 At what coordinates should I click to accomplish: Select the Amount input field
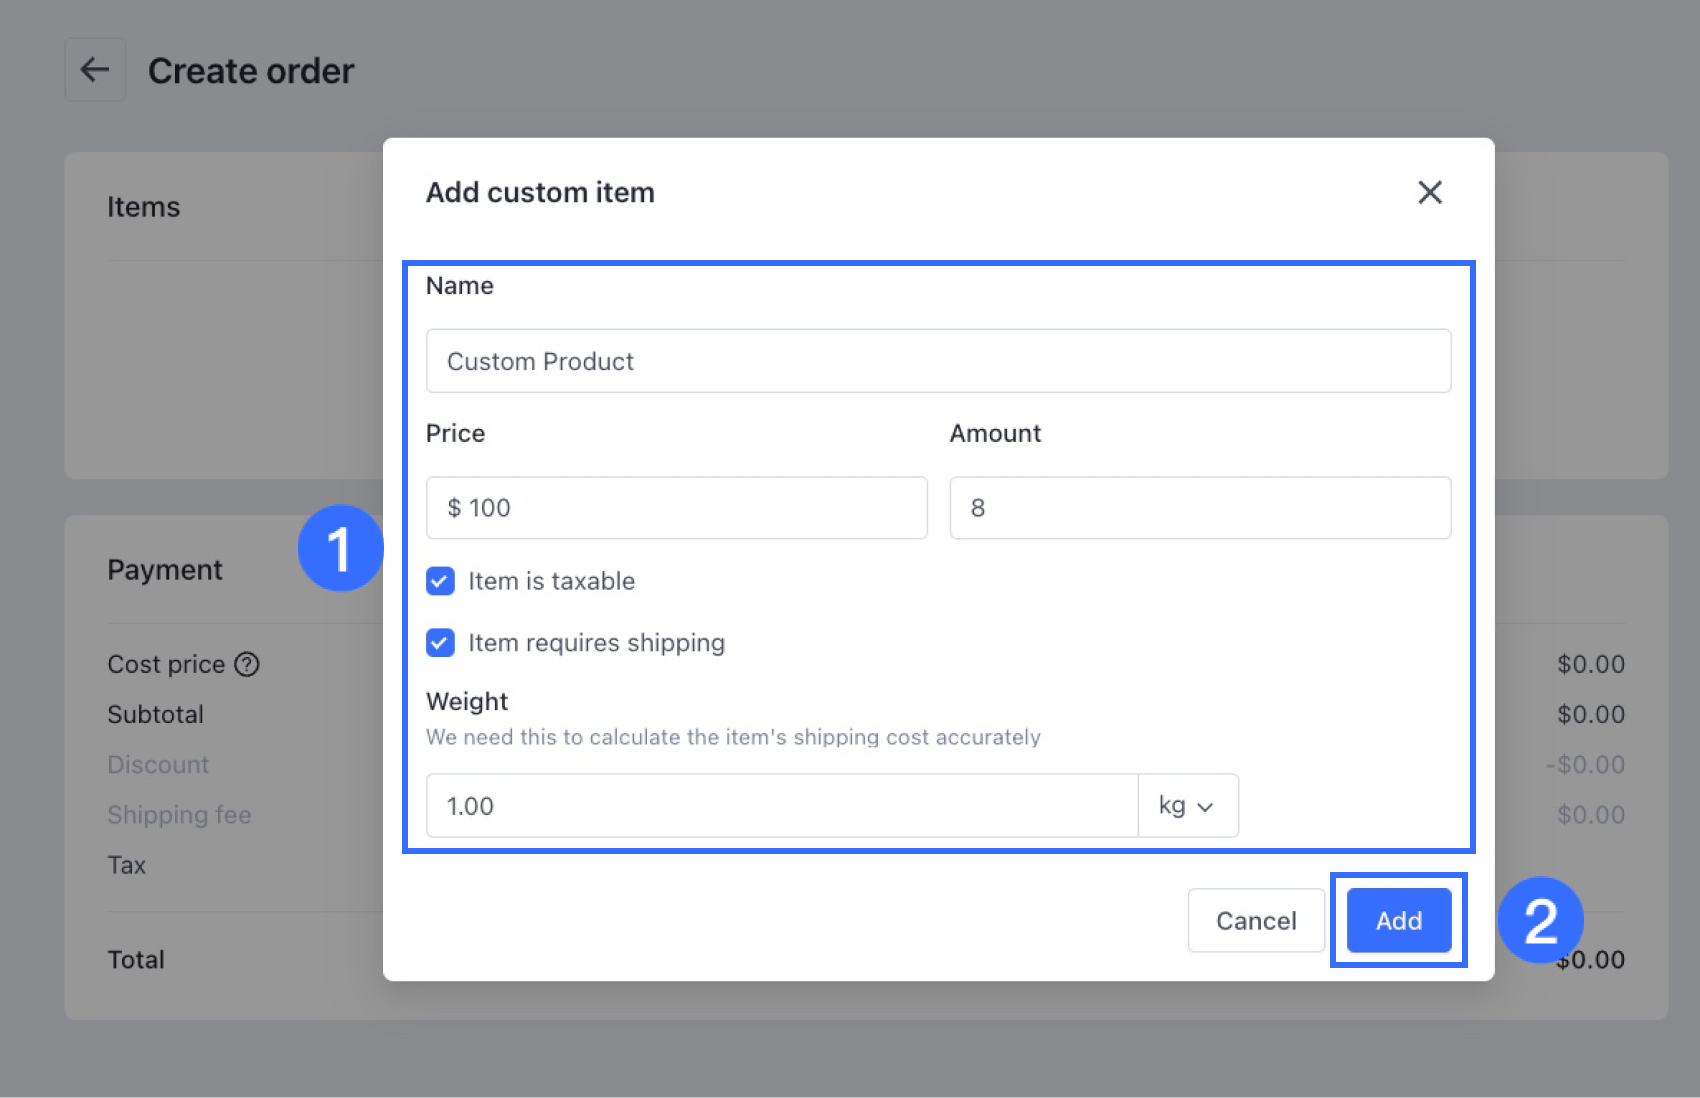click(x=1200, y=508)
